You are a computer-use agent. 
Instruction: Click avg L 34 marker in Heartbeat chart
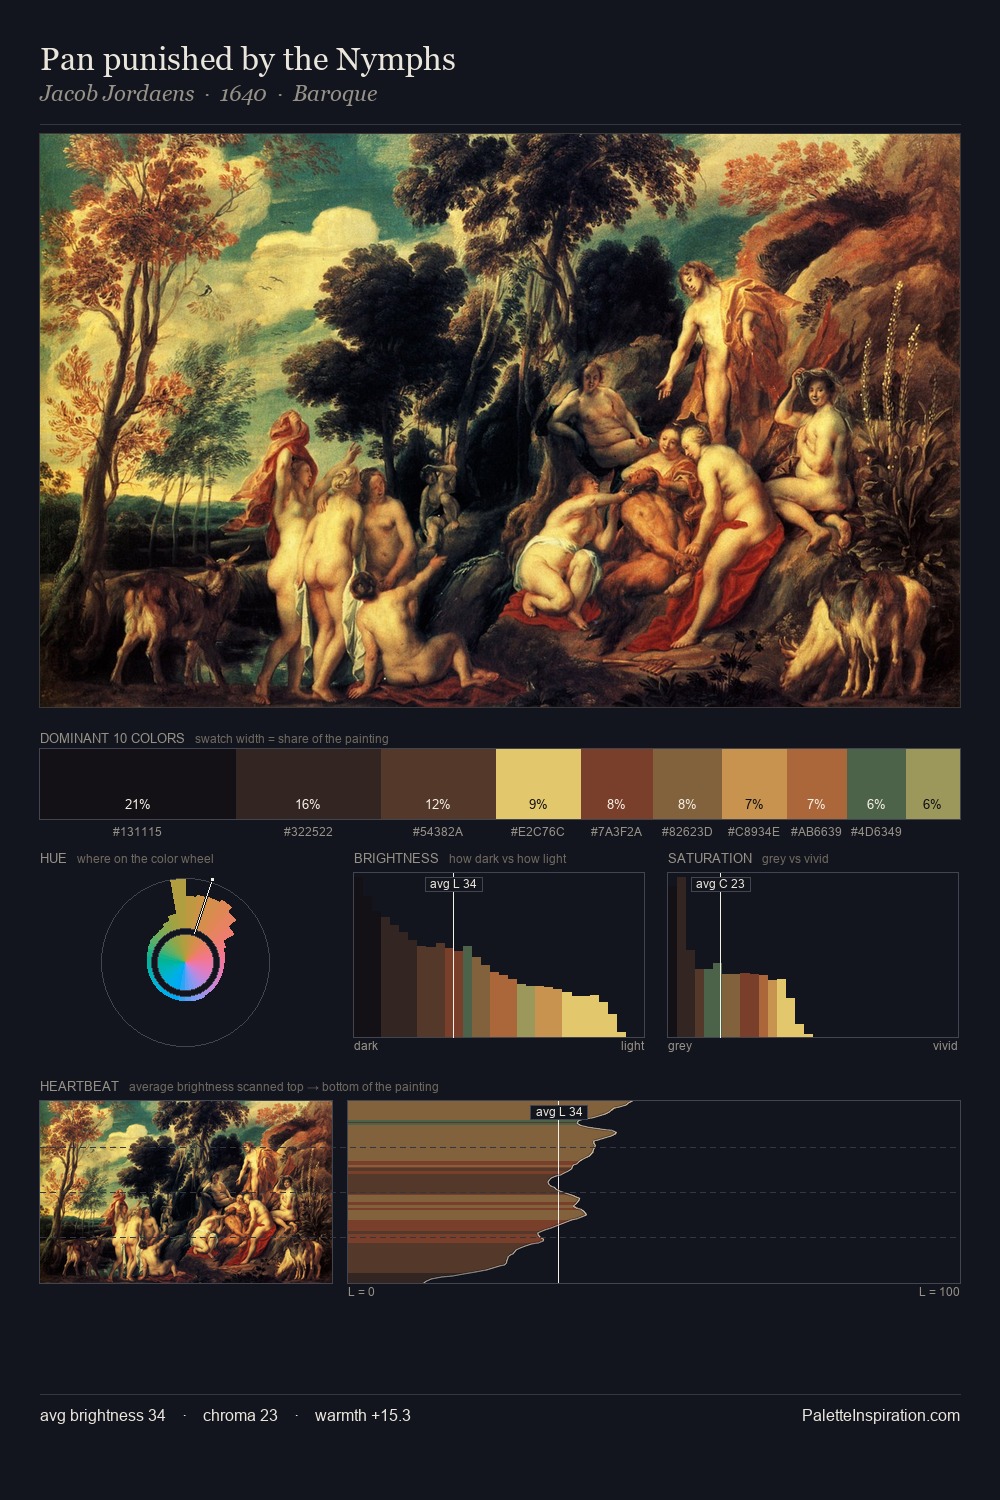point(559,1112)
